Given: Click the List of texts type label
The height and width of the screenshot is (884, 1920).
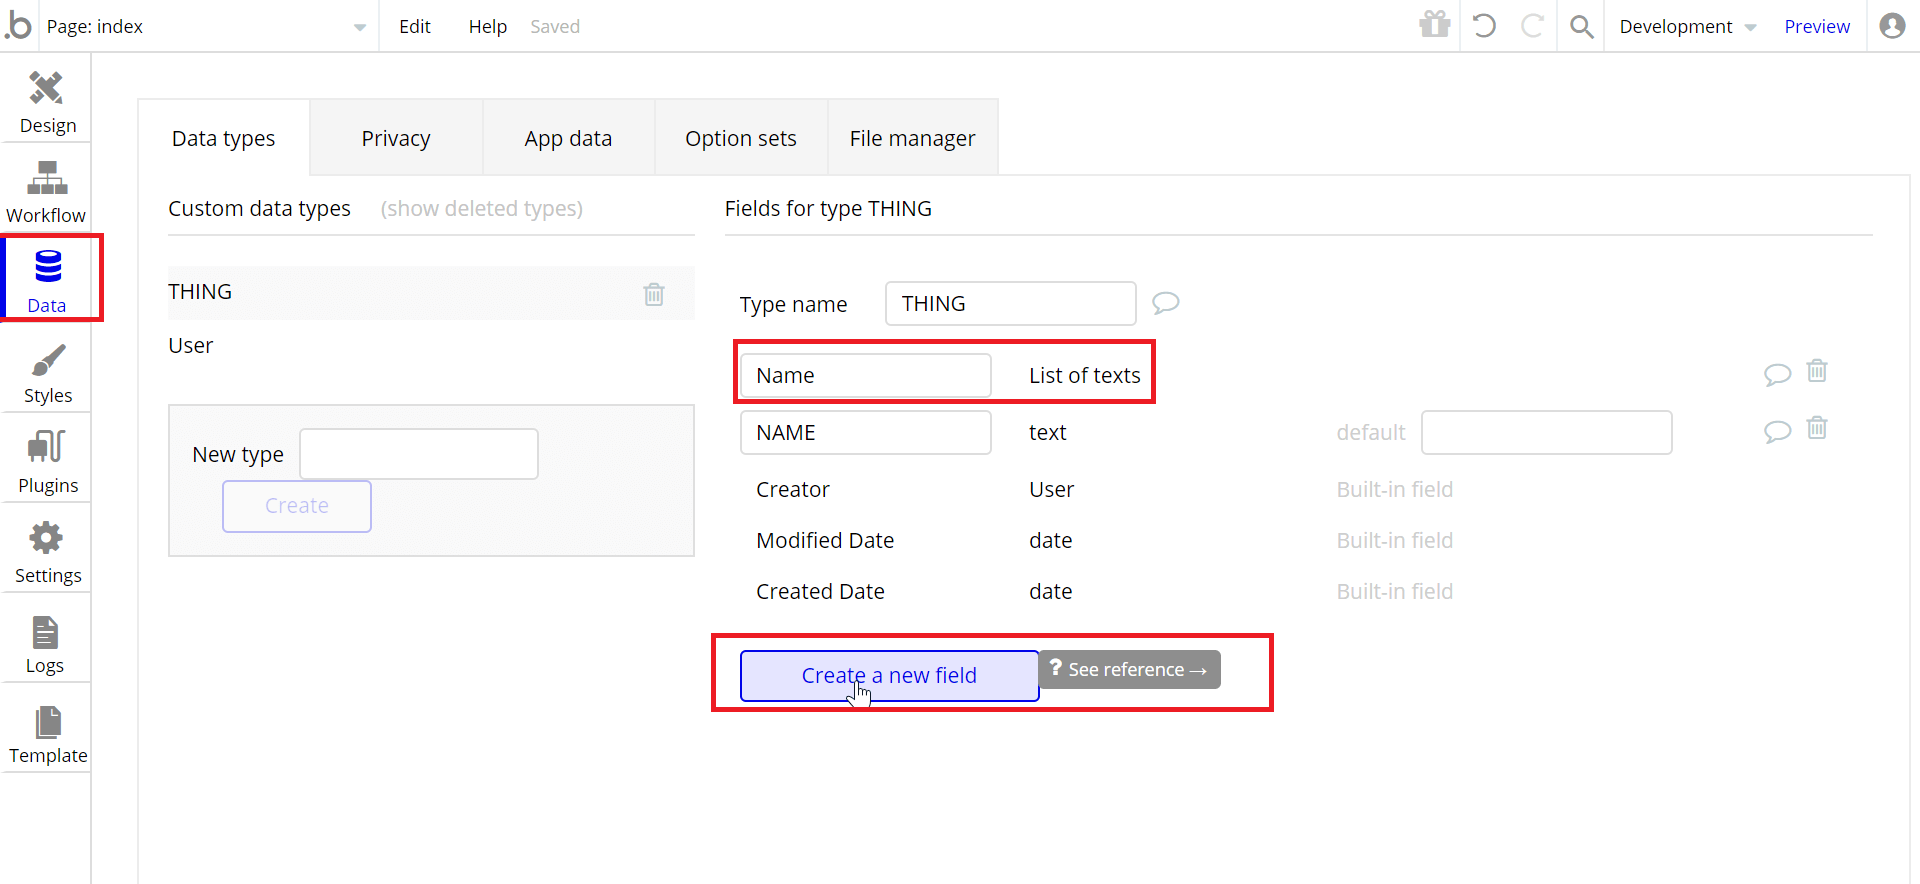Looking at the screenshot, I should pos(1085,376).
